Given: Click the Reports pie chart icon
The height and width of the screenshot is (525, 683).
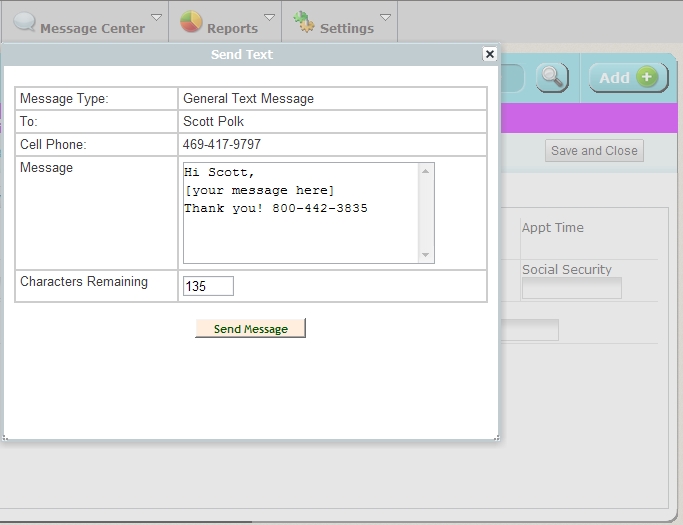Looking at the screenshot, I should pyautogui.click(x=191, y=22).
